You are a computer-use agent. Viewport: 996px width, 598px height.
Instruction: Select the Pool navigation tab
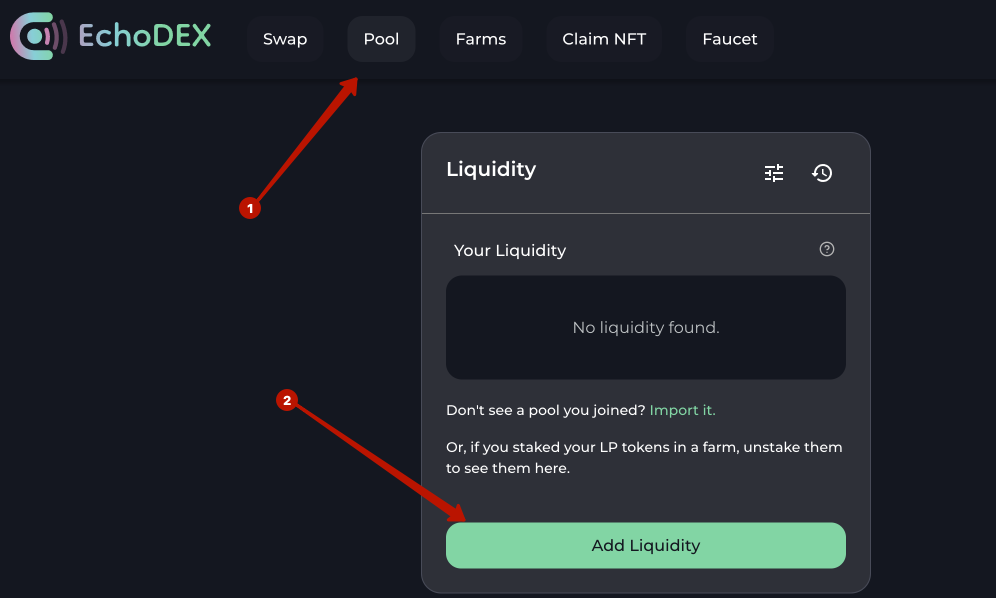tap(381, 40)
